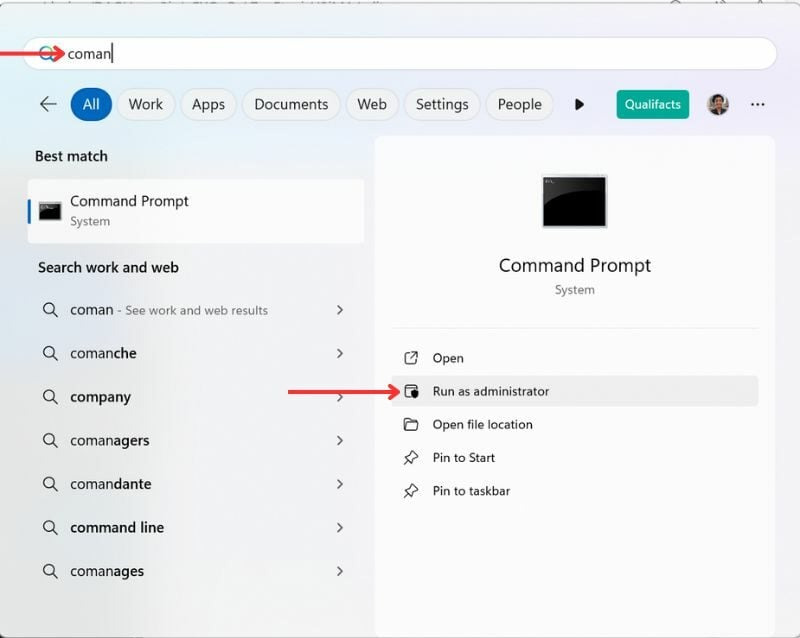Image resolution: width=800 pixels, height=638 pixels.
Task: Expand the 'command line' suggestion chevron
Action: click(x=340, y=527)
